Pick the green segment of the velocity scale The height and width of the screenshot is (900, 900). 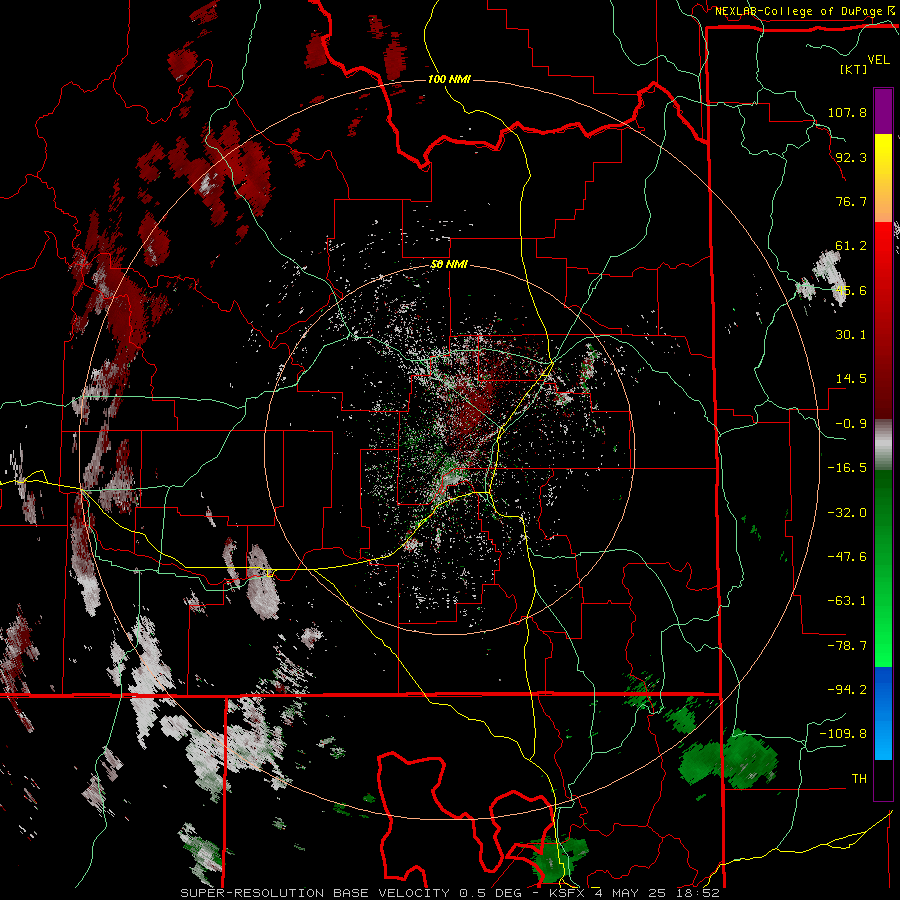pos(883,568)
